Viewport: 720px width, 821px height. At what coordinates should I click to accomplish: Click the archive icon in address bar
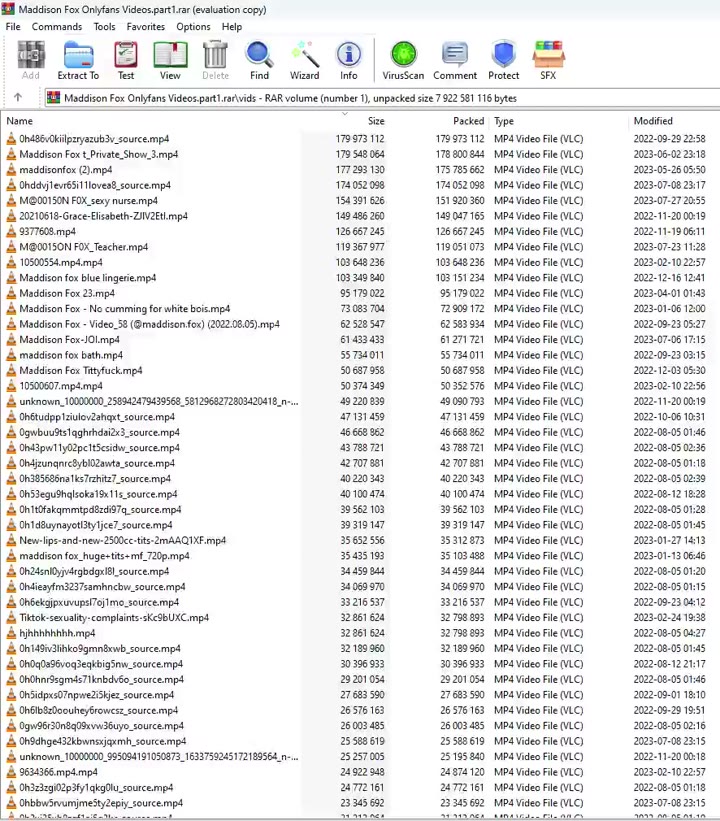53,98
